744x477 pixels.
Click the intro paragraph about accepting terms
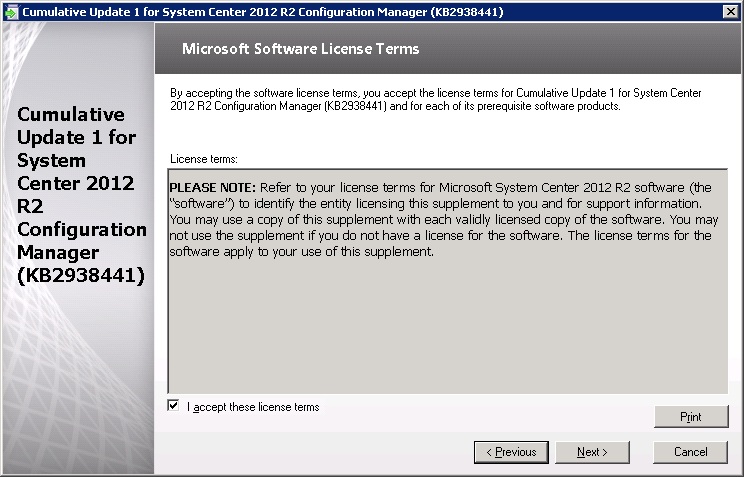pyautogui.click(x=435, y=99)
